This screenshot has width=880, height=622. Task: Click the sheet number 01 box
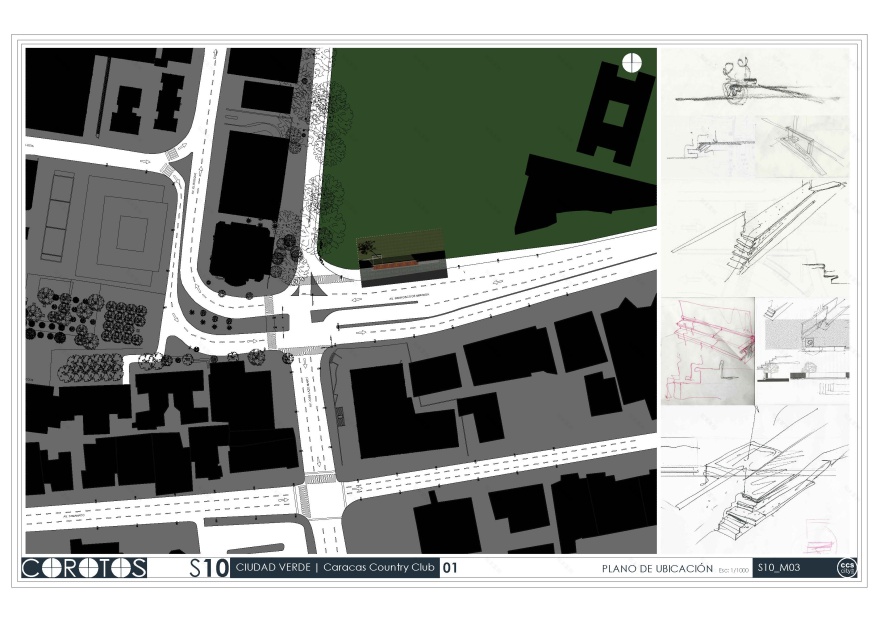point(450,568)
